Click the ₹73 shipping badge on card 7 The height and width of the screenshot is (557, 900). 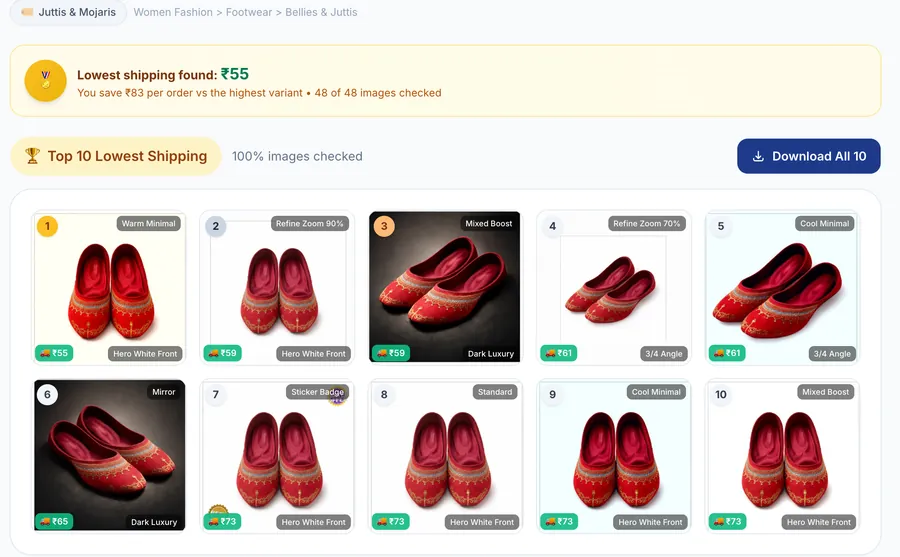coord(222,521)
